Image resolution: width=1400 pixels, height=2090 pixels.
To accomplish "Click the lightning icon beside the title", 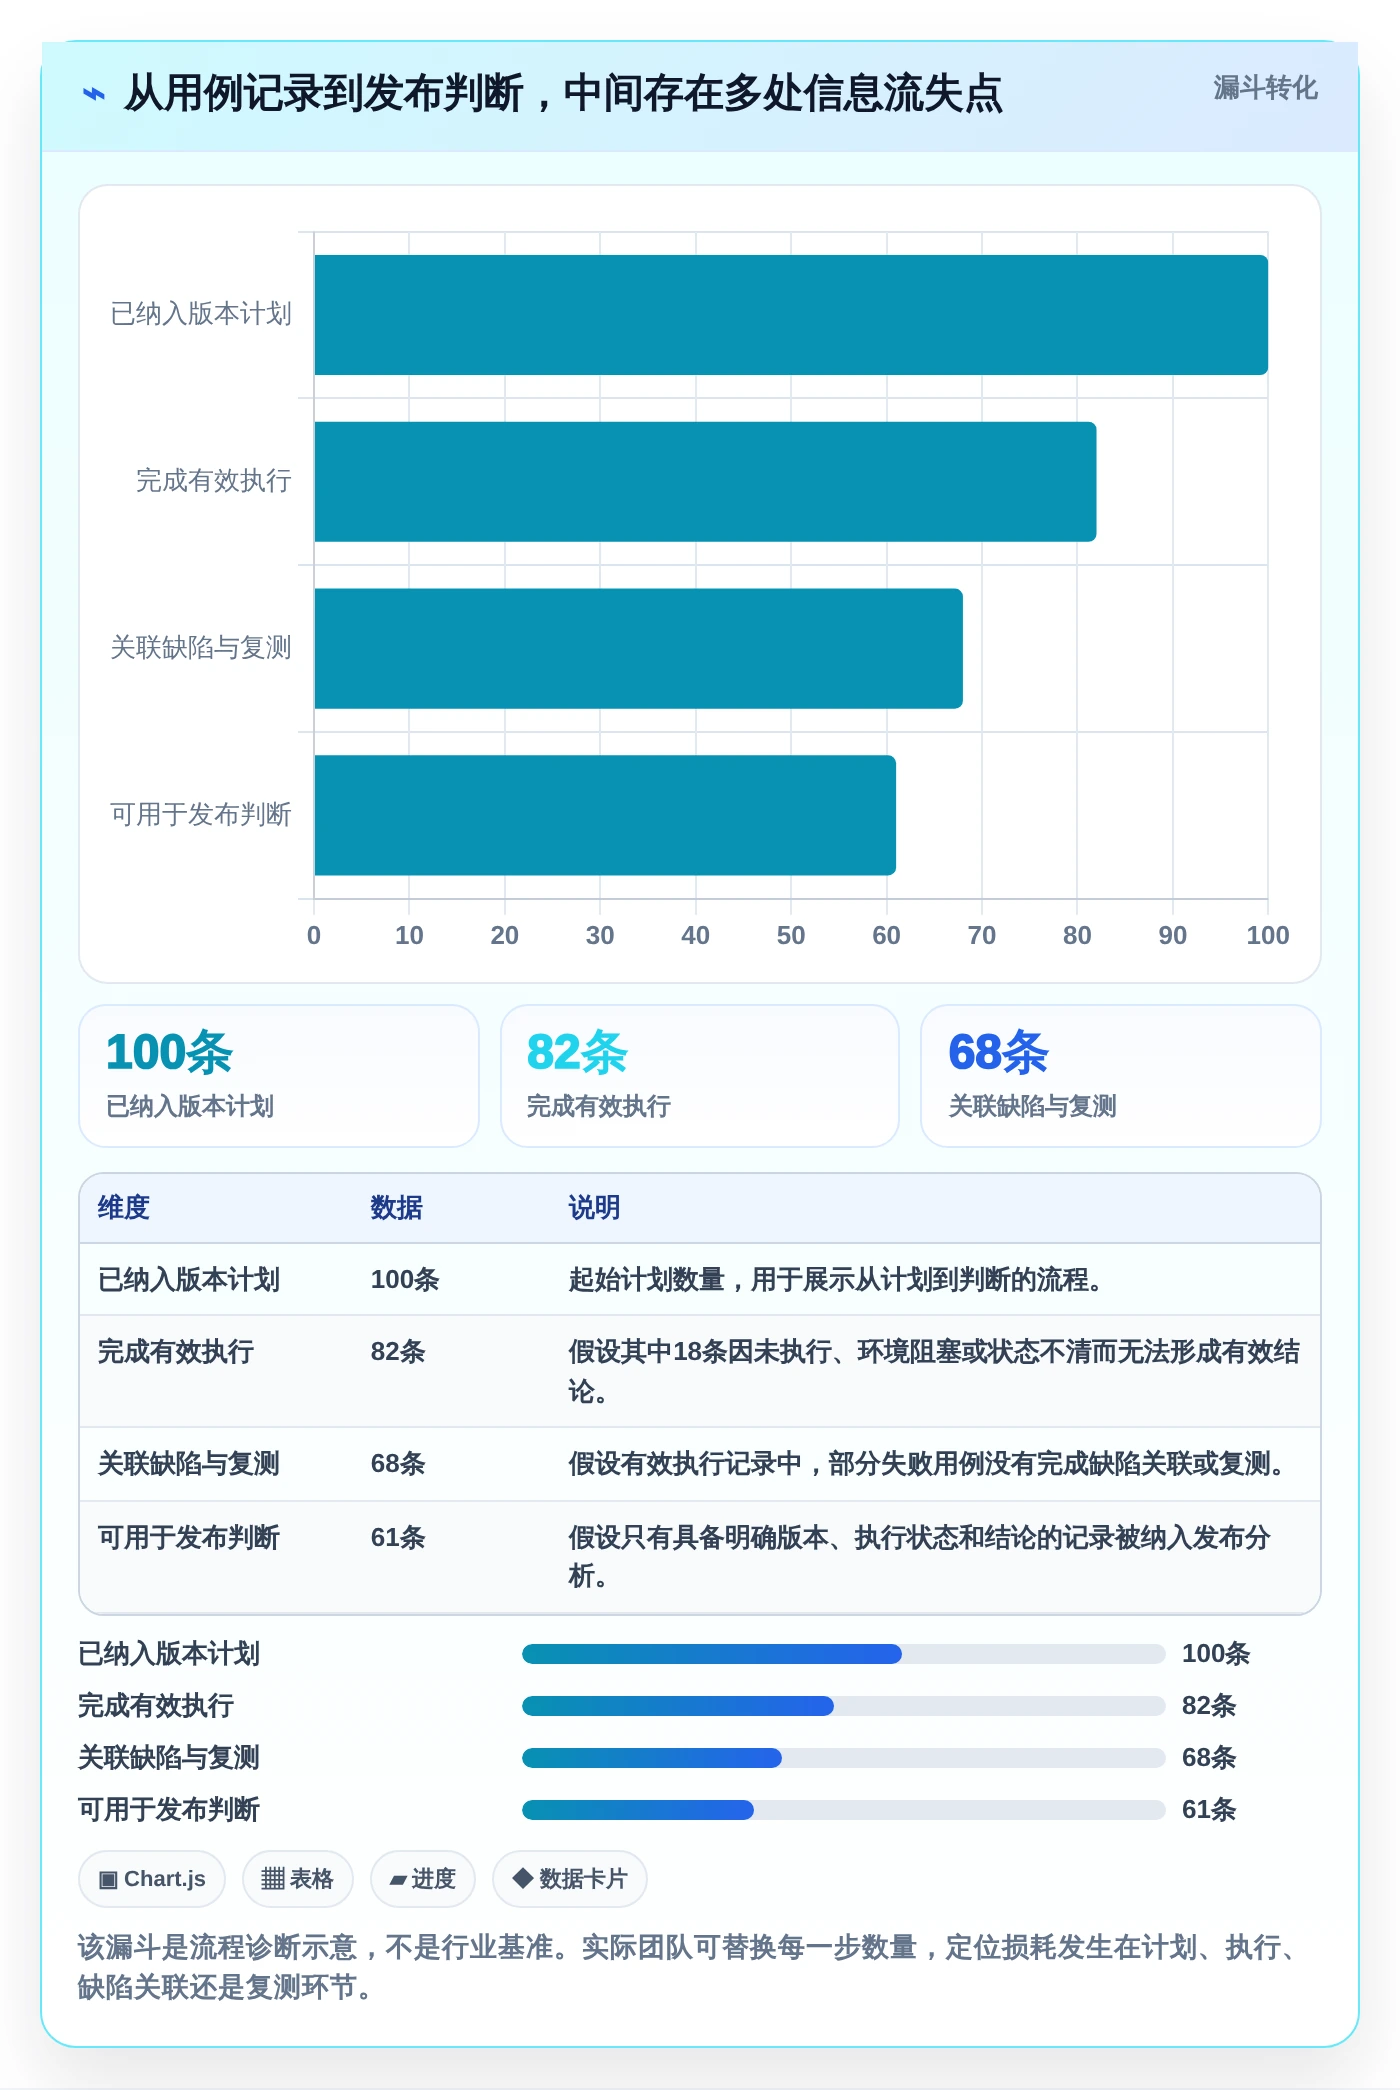I will coord(93,95).
